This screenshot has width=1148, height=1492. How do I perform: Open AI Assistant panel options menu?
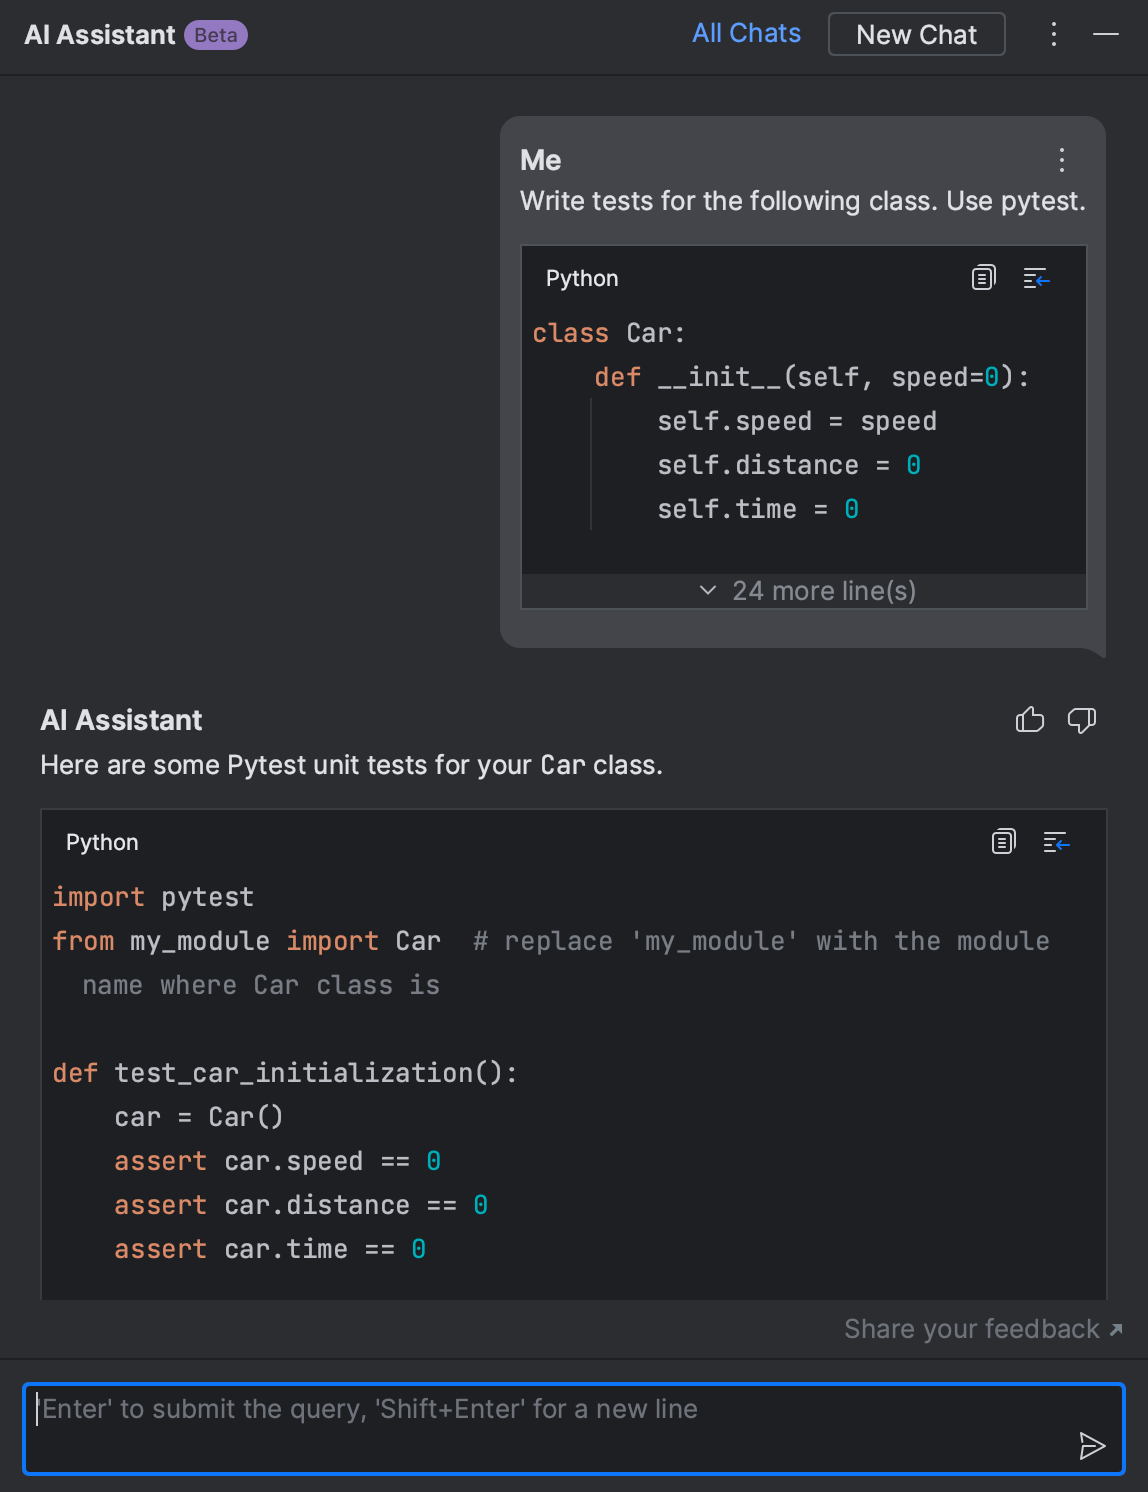point(1054,34)
